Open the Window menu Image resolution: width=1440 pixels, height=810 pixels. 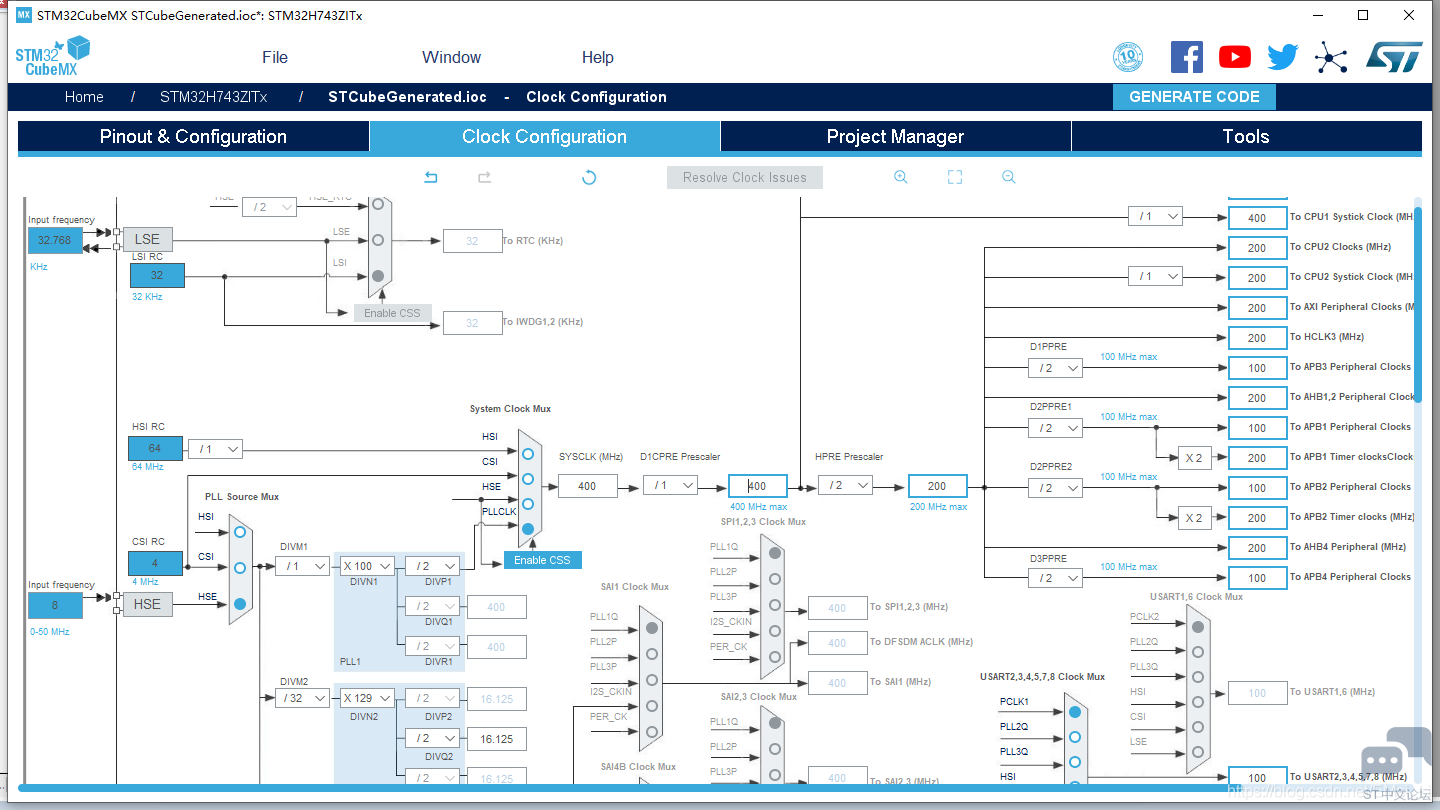coord(451,57)
